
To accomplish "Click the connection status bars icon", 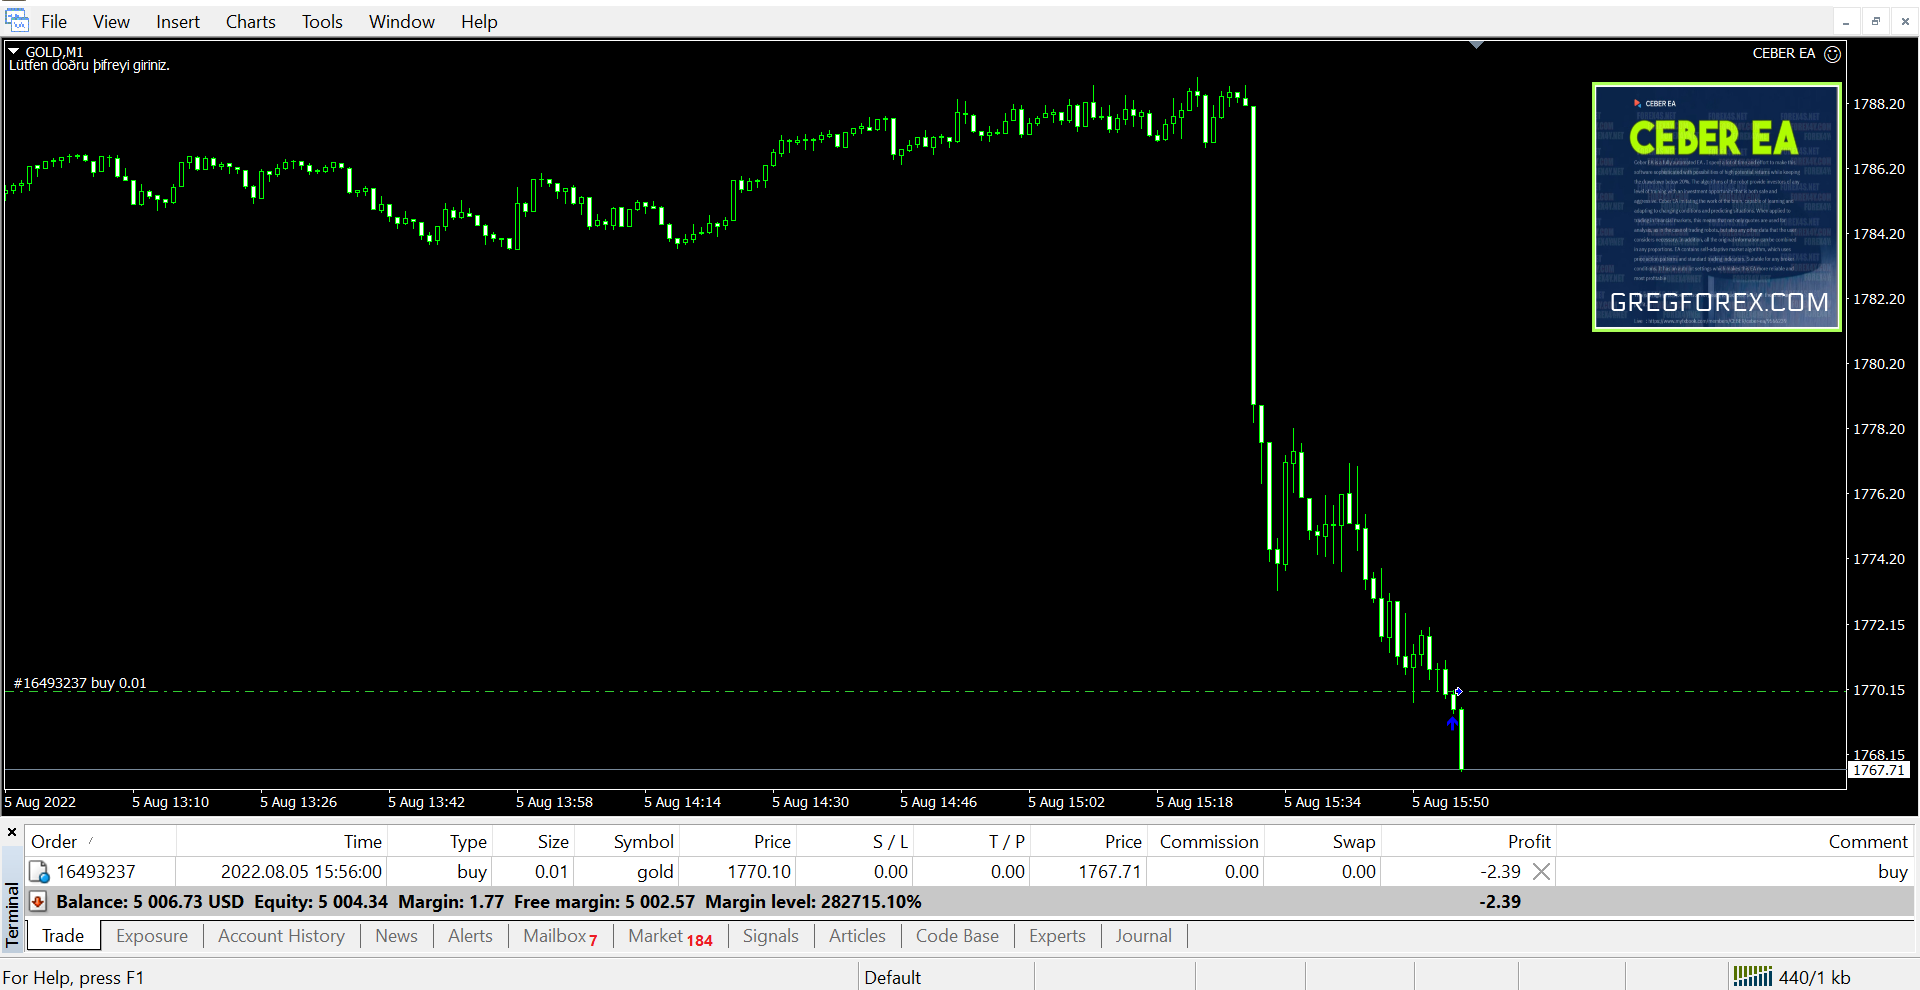I will tap(1752, 976).
